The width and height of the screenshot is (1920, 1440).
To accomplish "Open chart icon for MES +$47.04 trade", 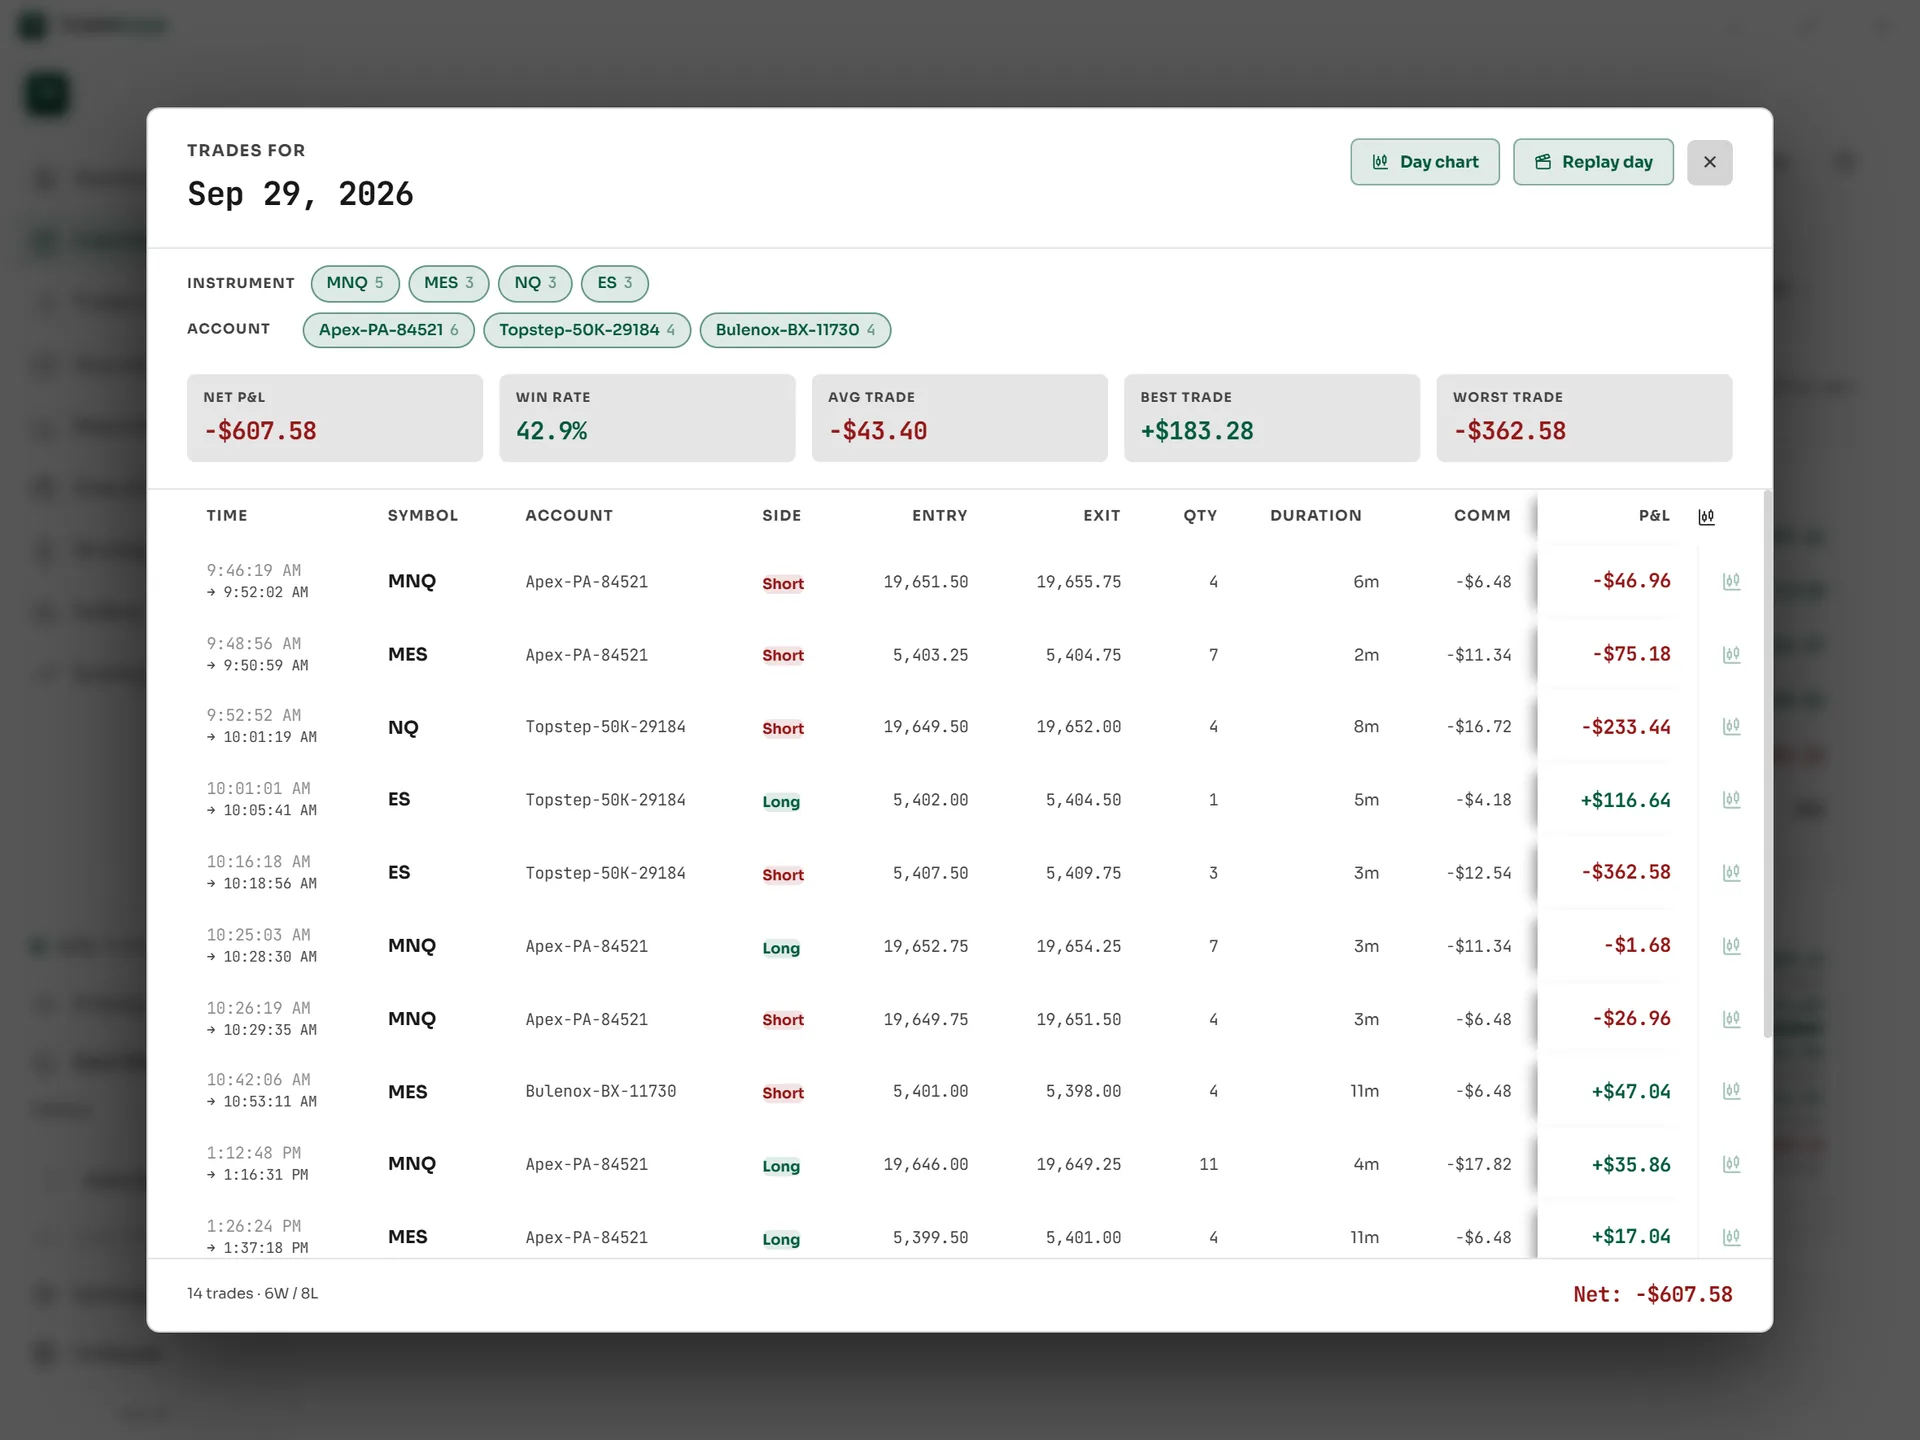I will 1731,1091.
